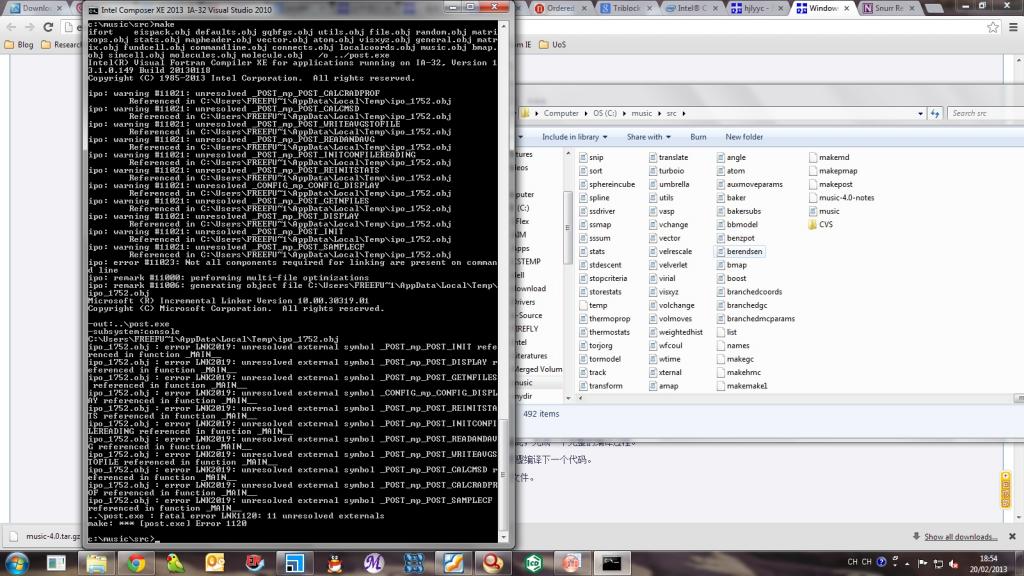Click the Search src input field
Viewport: 1024px width, 576px height.
point(985,114)
